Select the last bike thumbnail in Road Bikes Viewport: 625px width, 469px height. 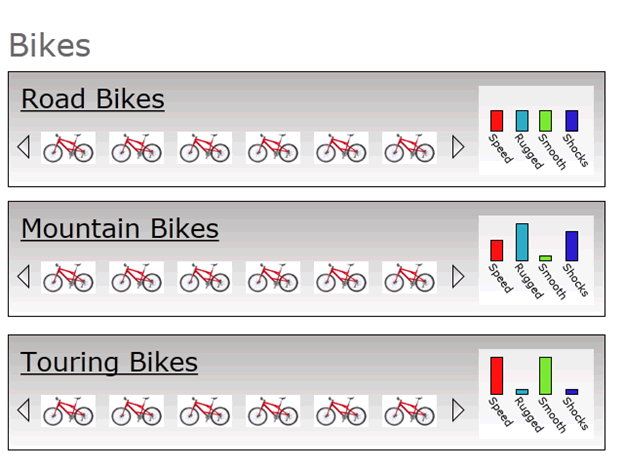pos(409,148)
